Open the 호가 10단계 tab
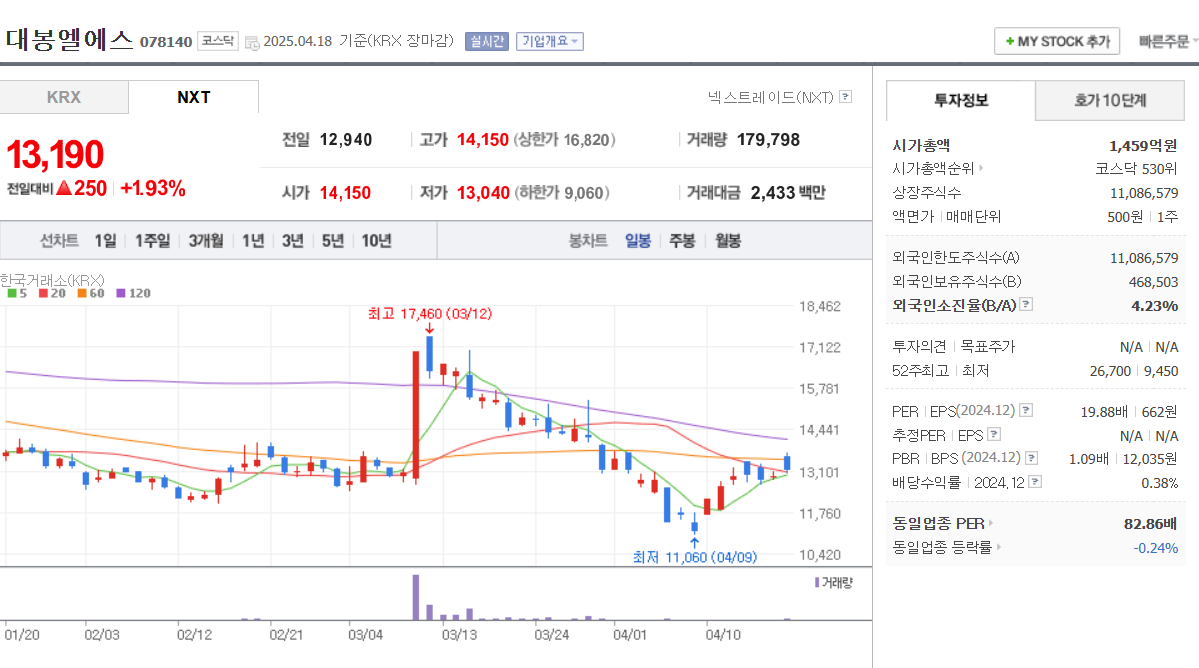 (1109, 101)
